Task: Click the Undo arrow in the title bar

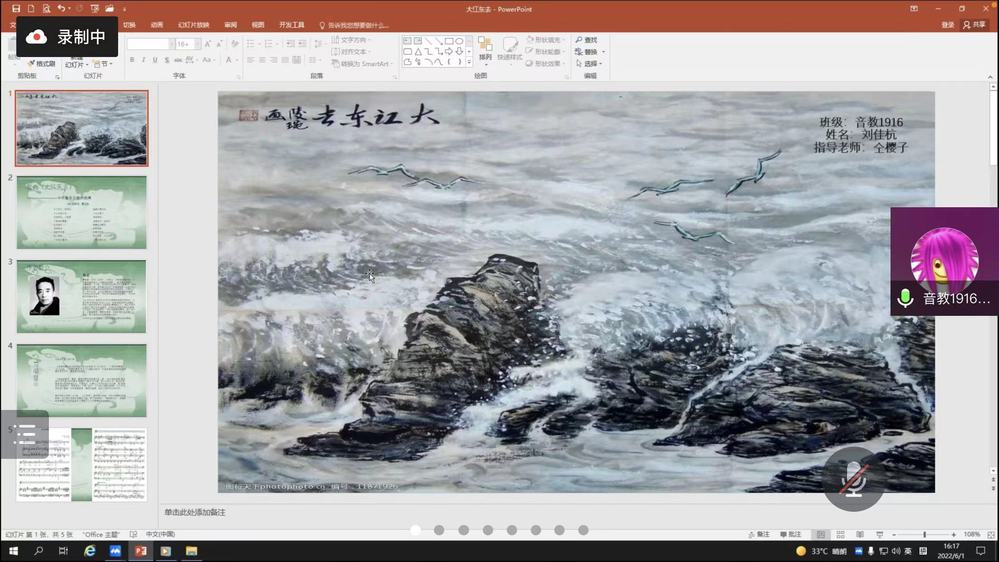Action: [x=61, y=8]
